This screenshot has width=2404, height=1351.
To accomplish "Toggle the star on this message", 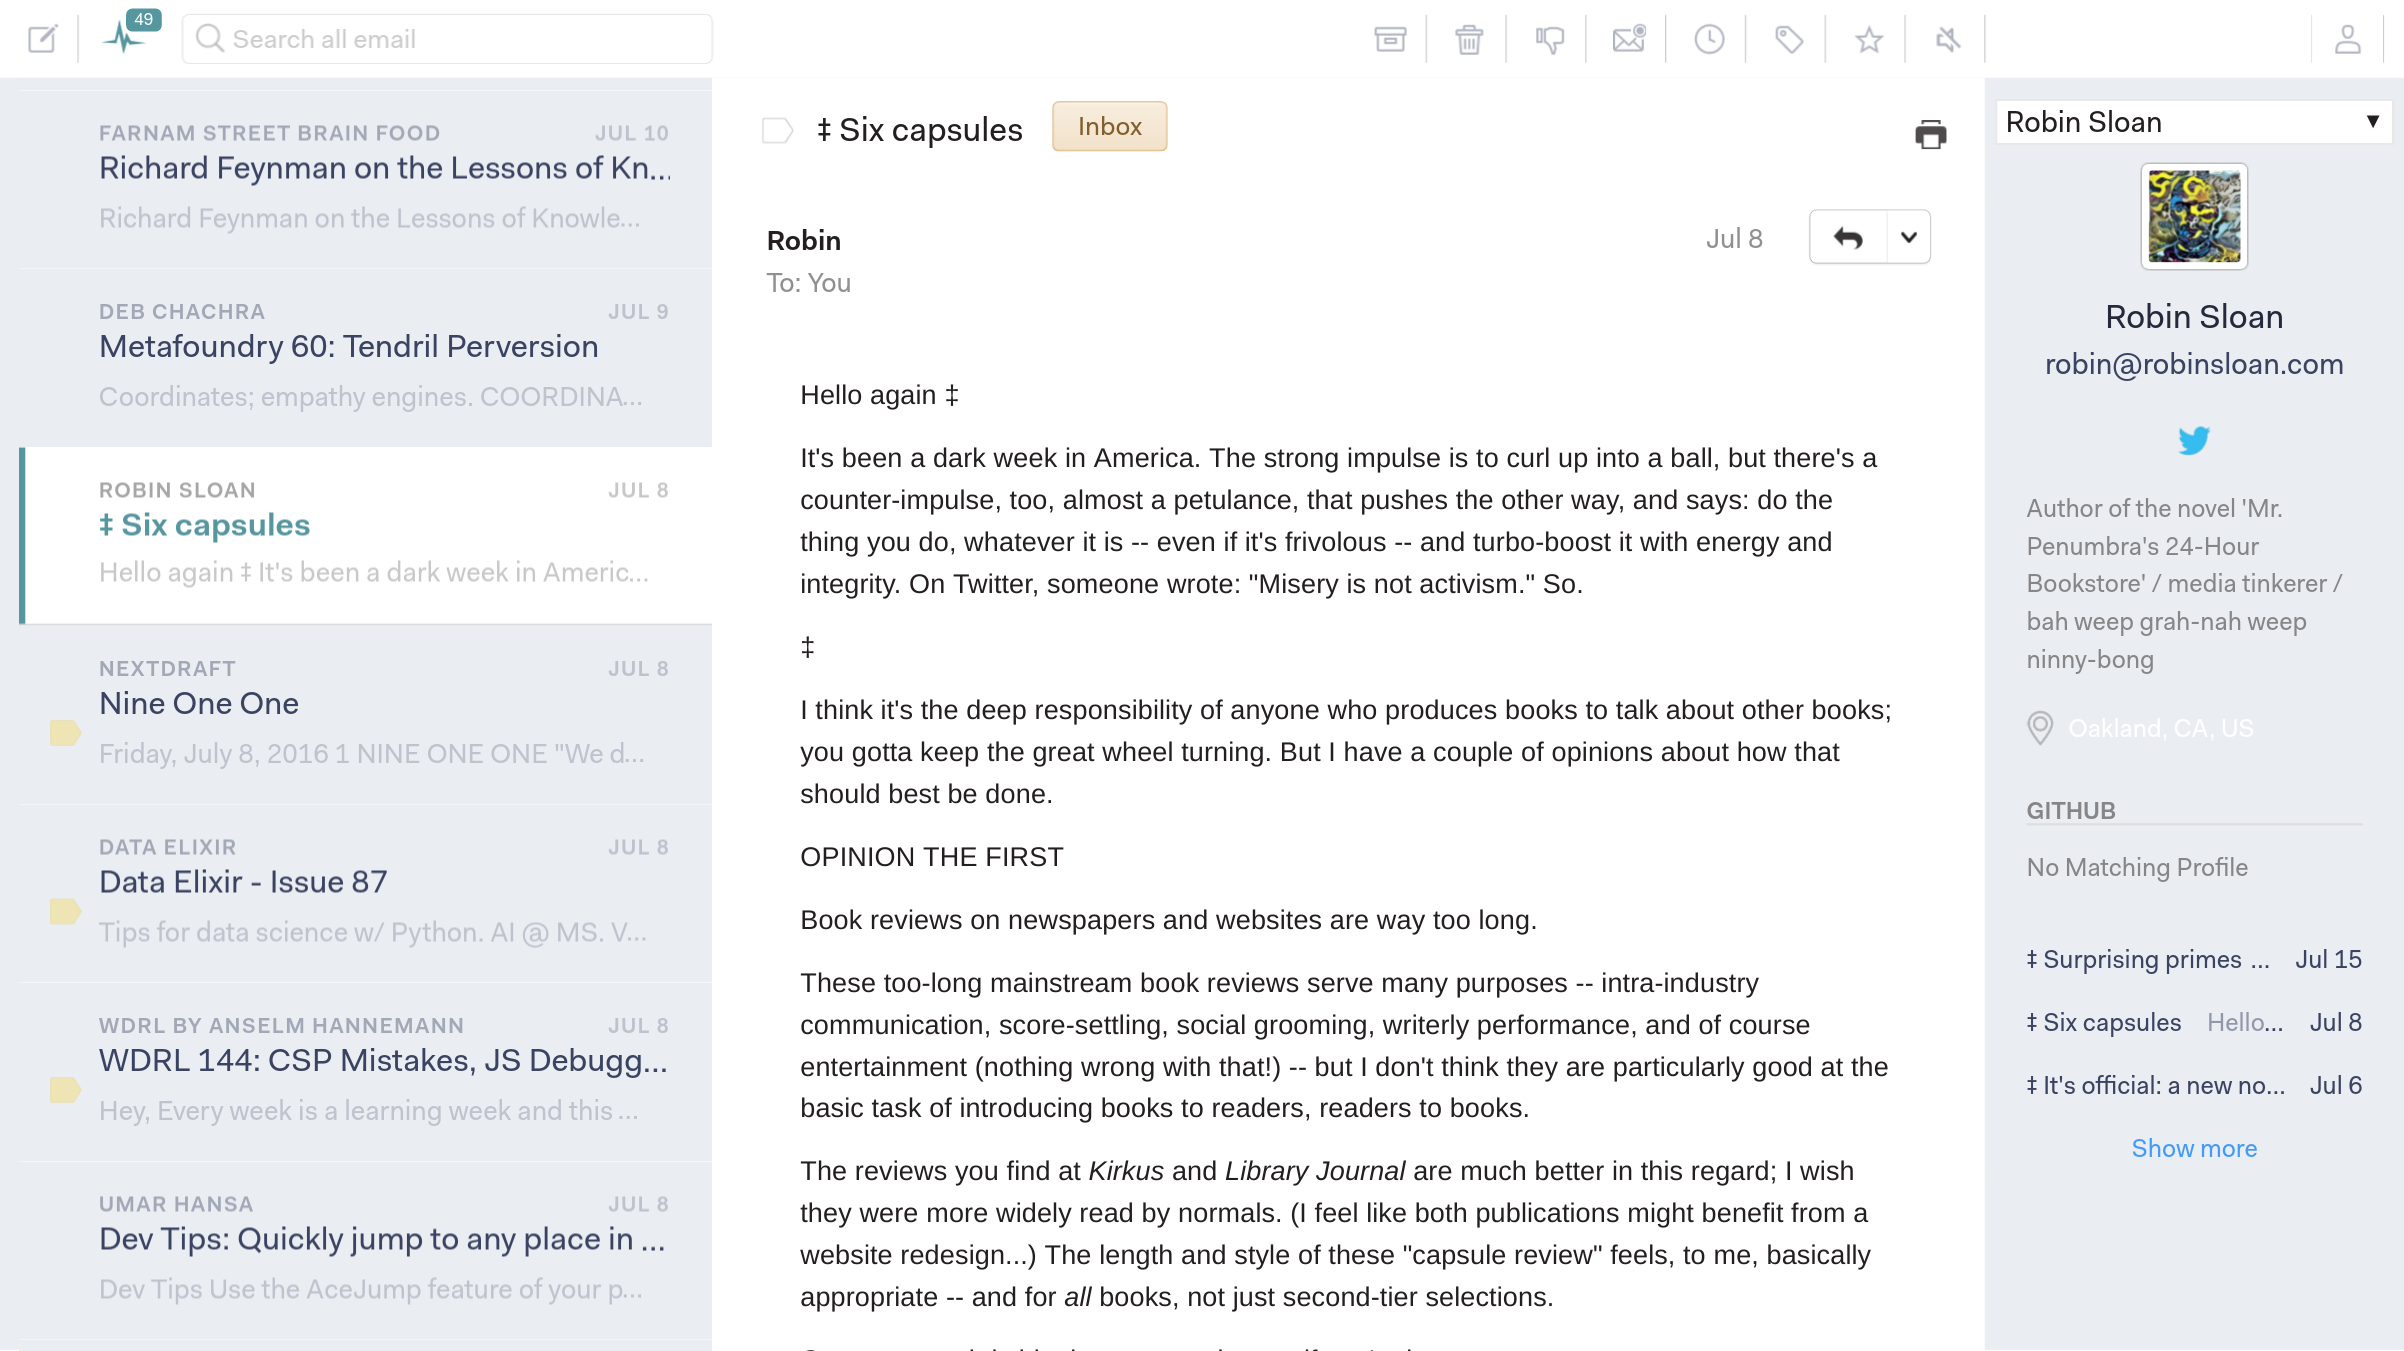I will pyautogui.click(x=1869, y=39).
